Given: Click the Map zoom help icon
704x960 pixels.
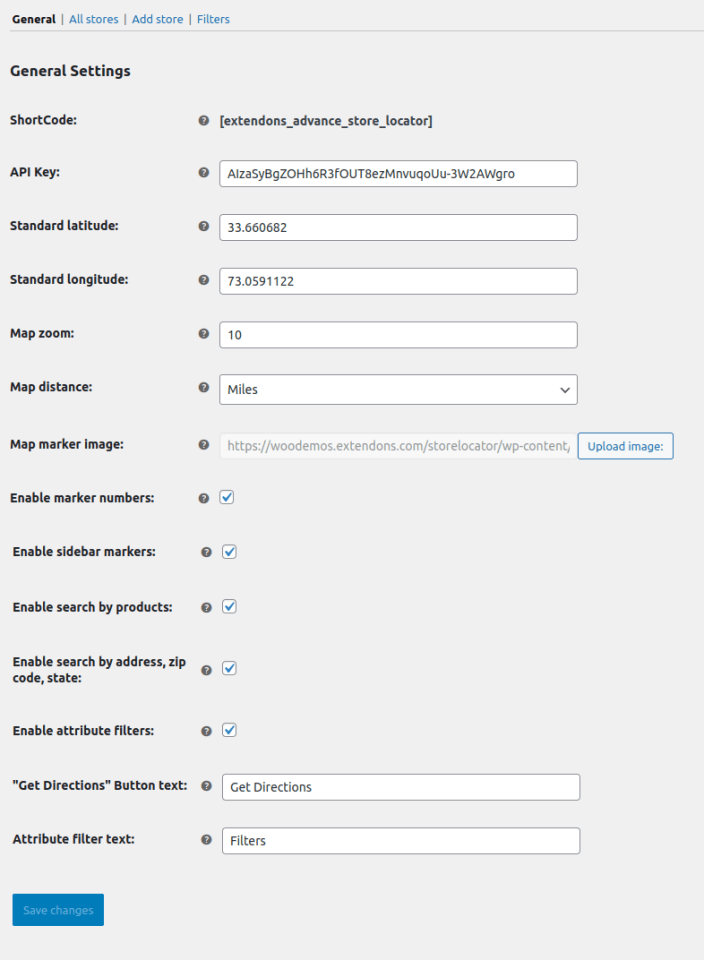Looking at the screenshot, I should click(x=204, y=334).
